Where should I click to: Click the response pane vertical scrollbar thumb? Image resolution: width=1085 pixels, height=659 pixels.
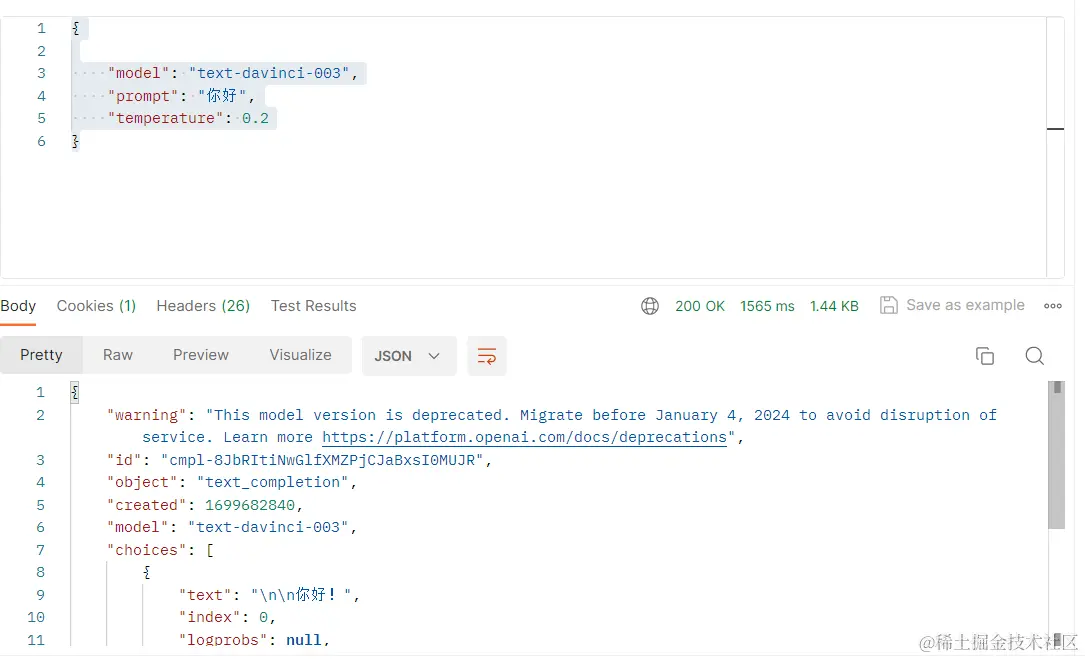1057,457
